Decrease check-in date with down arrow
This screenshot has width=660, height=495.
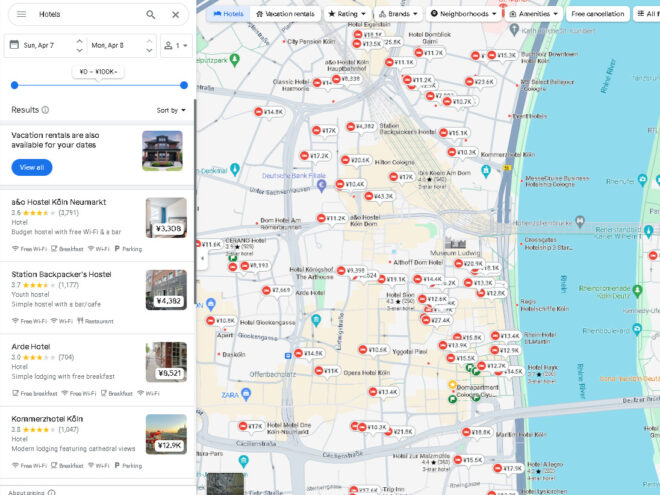pyautogui.click(x=79, y=50)
